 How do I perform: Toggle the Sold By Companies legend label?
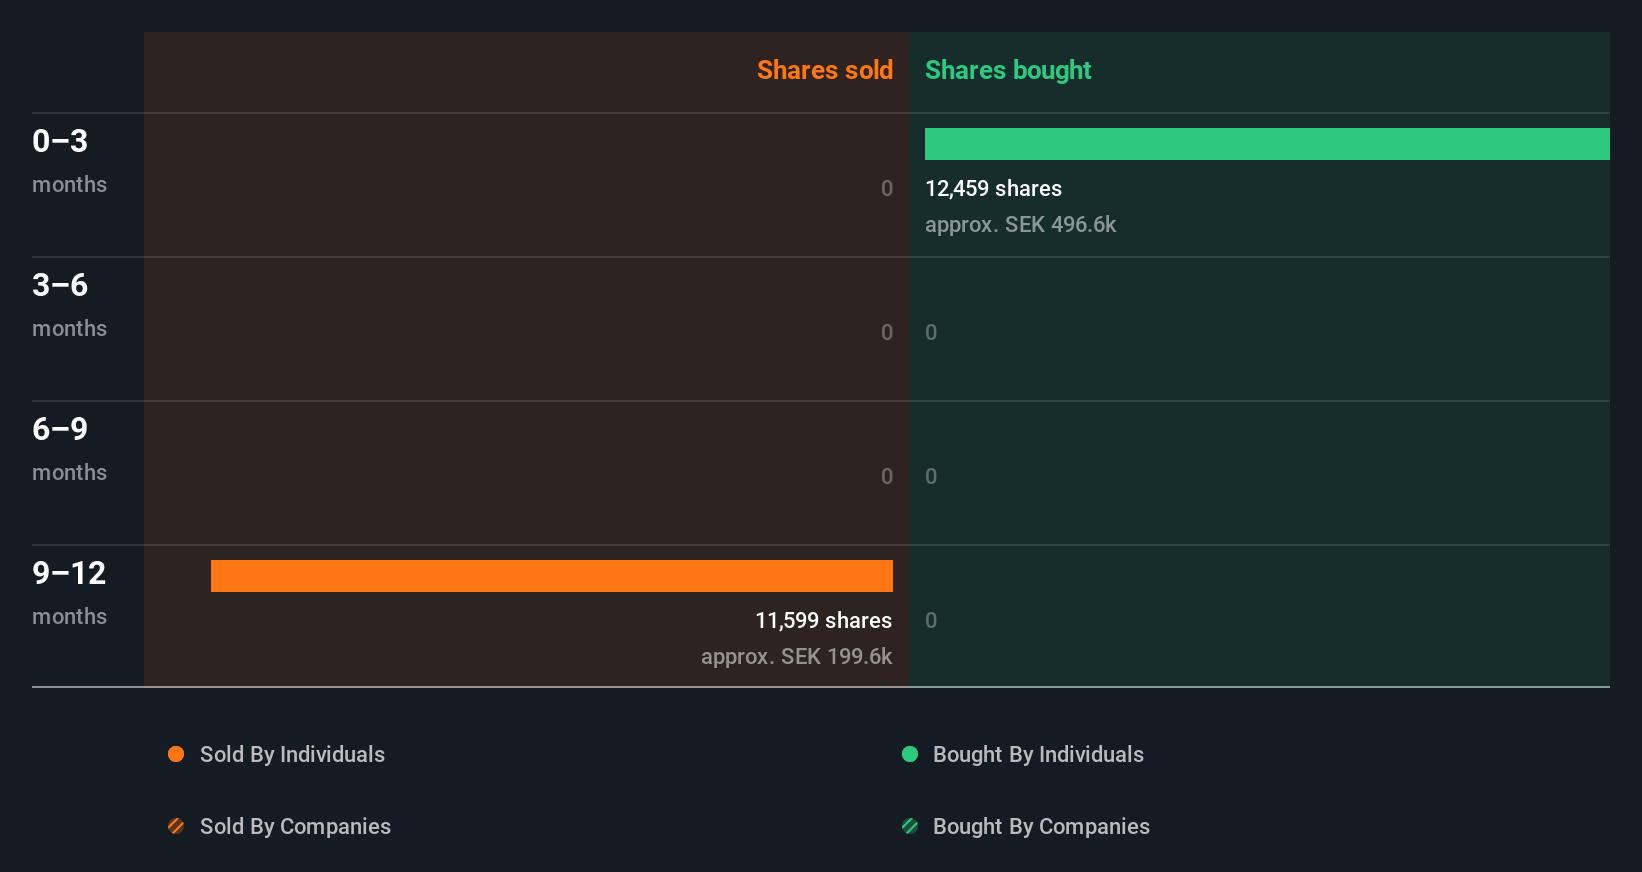pyautogui.click(x=295, y=826)
